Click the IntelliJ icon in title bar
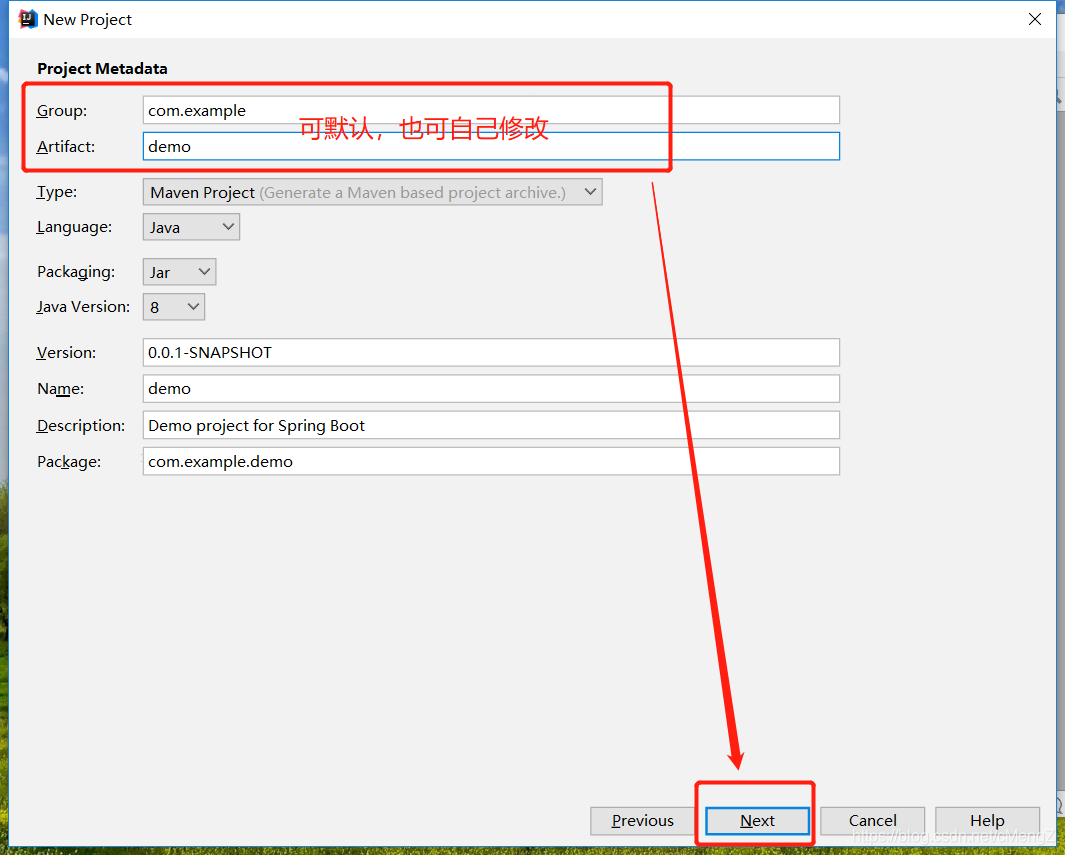Image resolution: width=1065 pixels, height=855 pixels. point(27,19)
